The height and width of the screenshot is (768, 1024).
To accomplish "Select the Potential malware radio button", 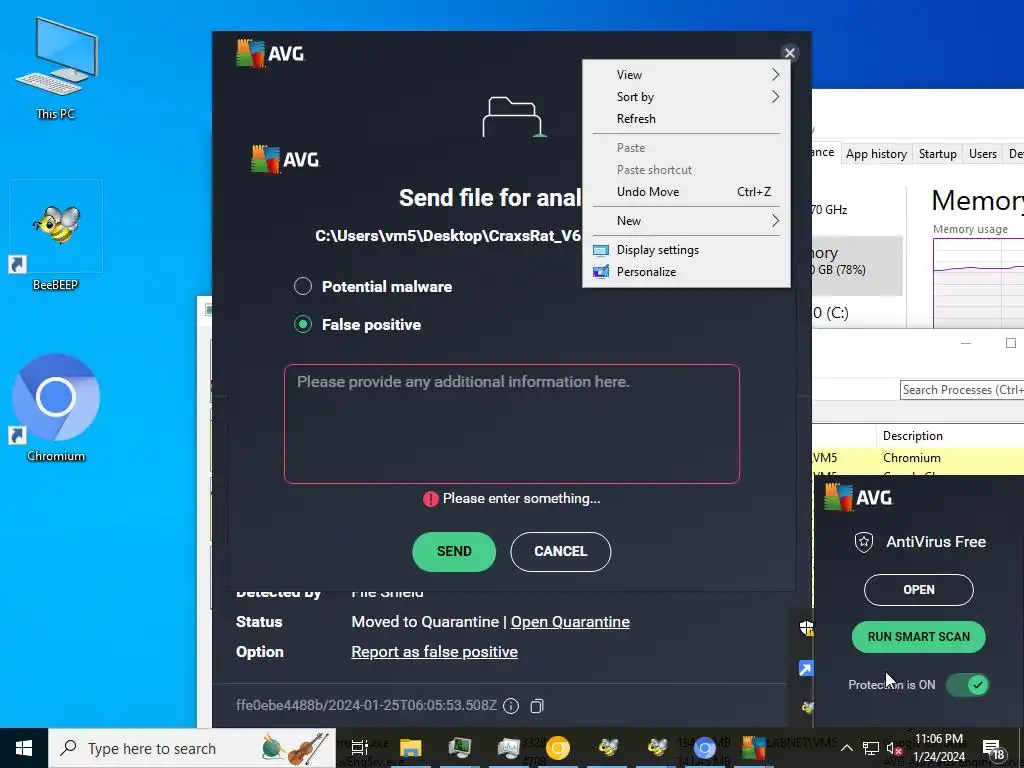I will [x=302, y=286].
